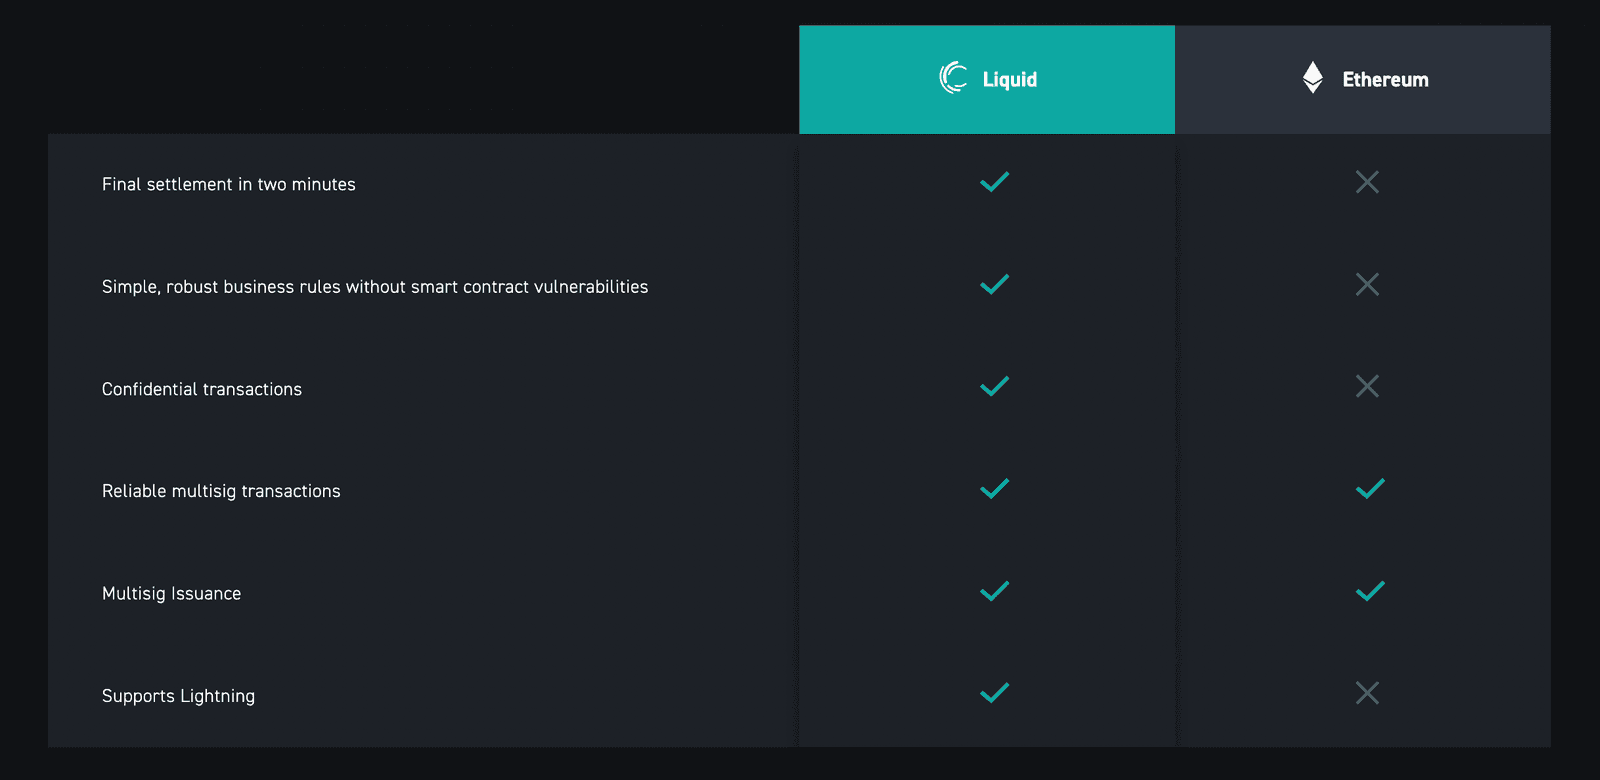Click Ethereum X mark for Final settlement row
The width and height of the screenshot is (1600, 780).
[x=1367, y=182]
